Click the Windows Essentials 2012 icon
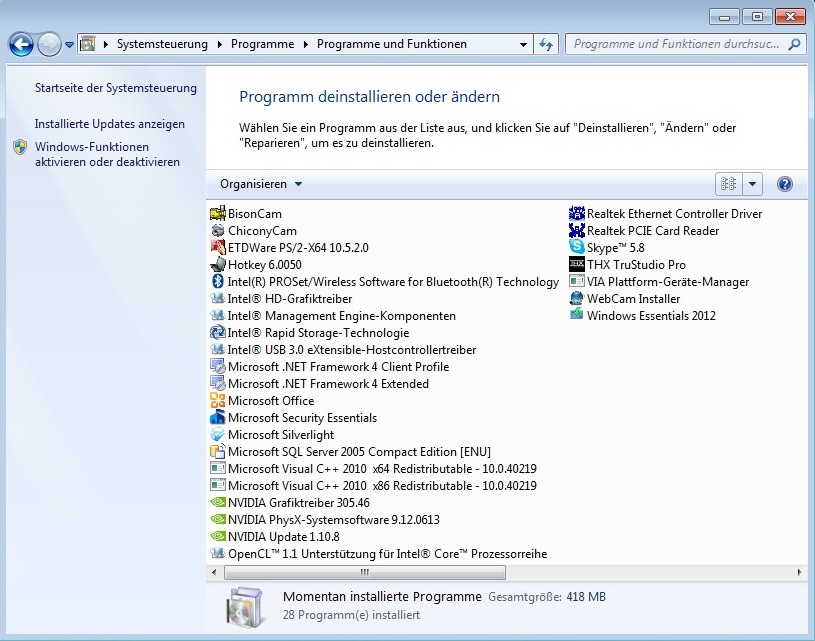 pos(577,315)
